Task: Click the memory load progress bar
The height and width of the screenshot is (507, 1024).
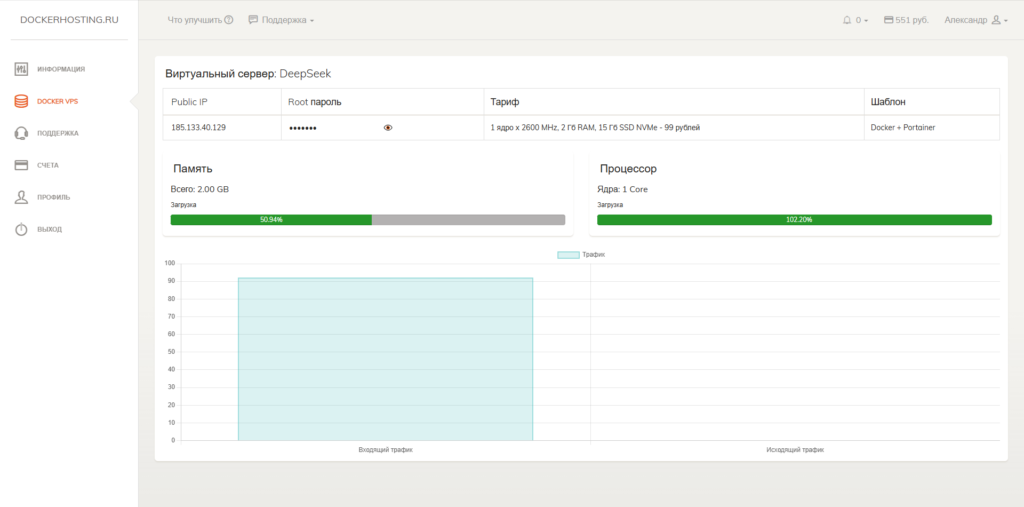Action: tap(368, 219)
